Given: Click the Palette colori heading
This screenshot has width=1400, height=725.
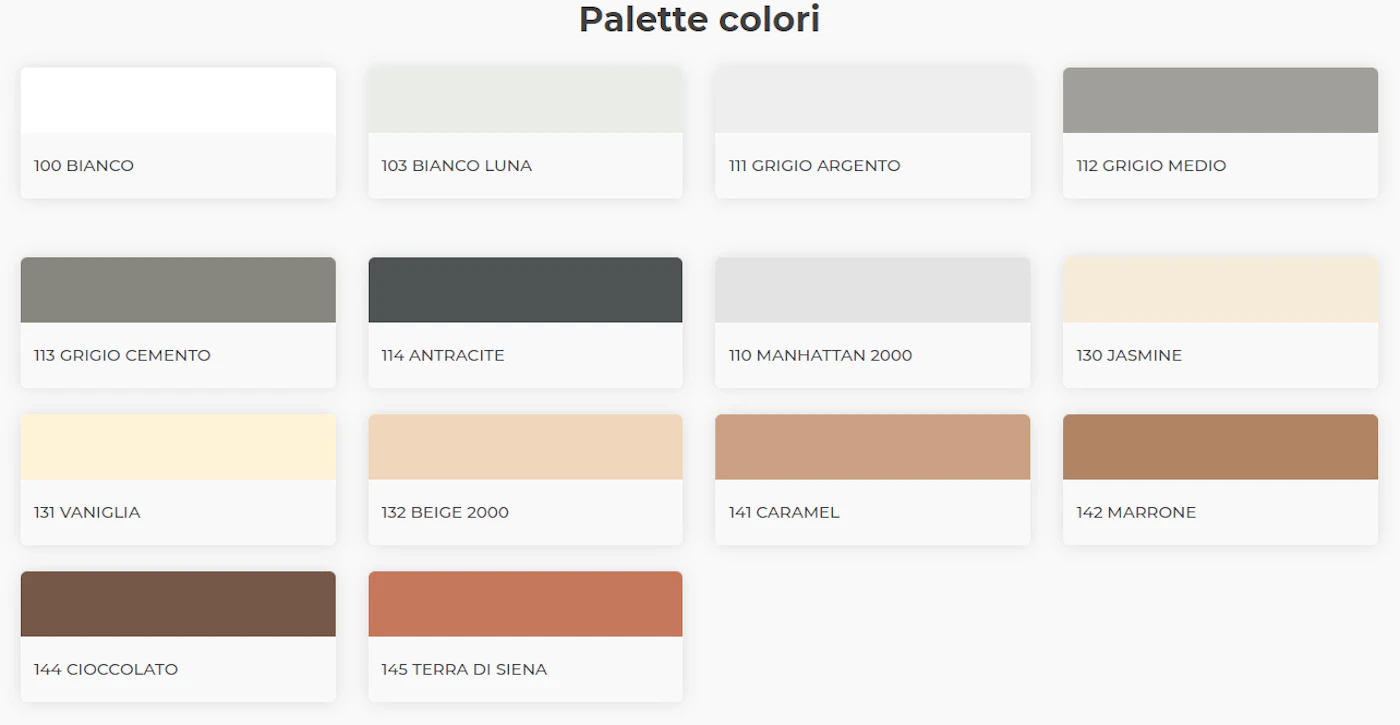Looking at the screenshot, I should [700, 19].
